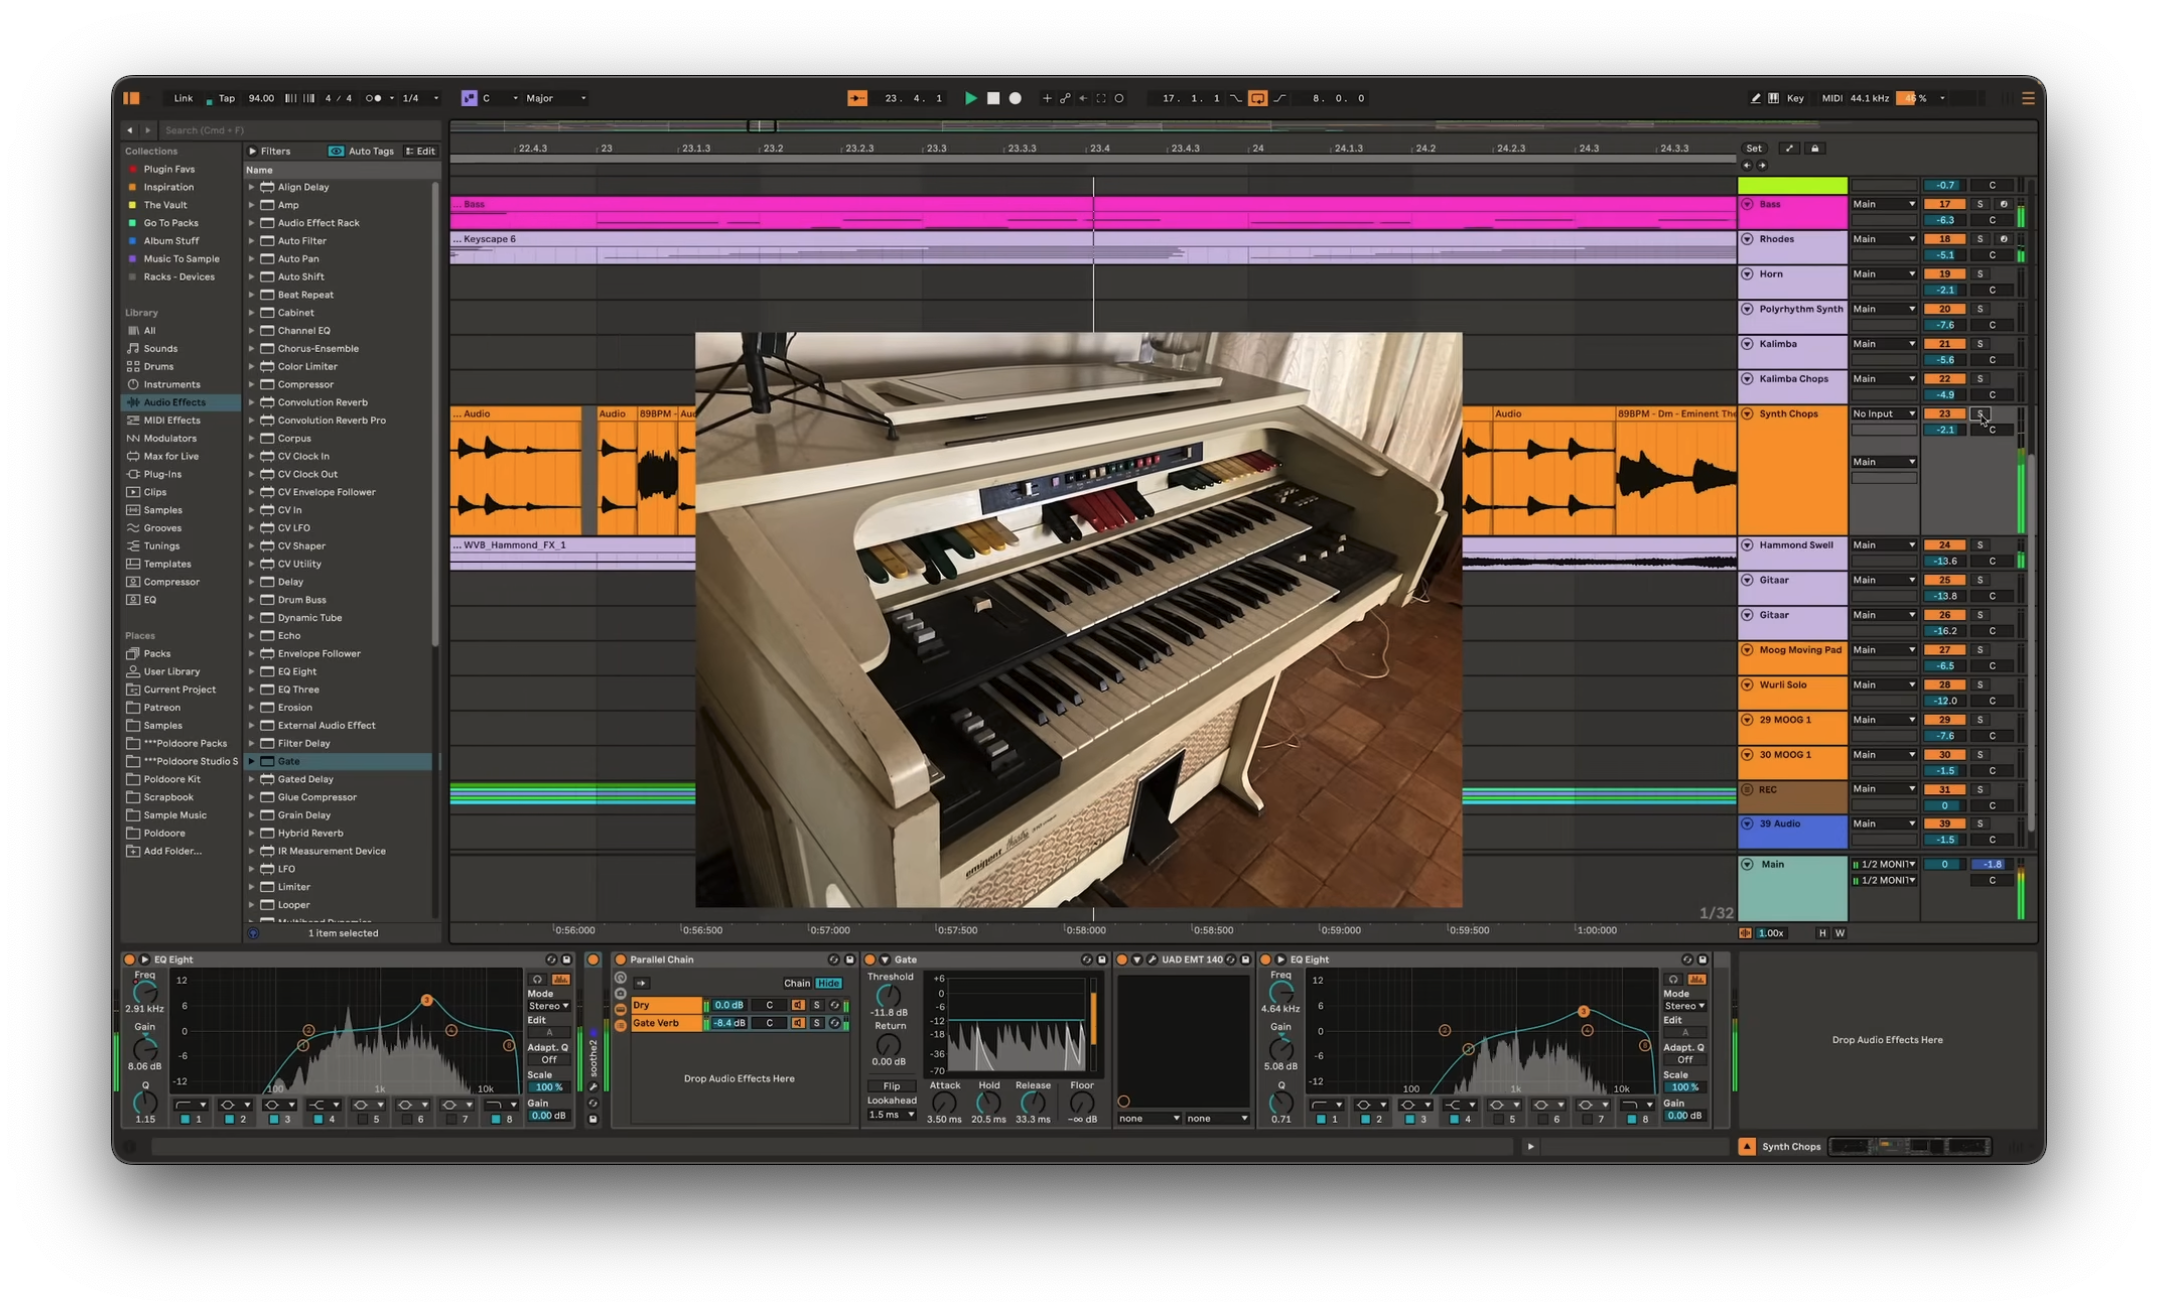Open the Plugin Favs collection

point(168,169)
